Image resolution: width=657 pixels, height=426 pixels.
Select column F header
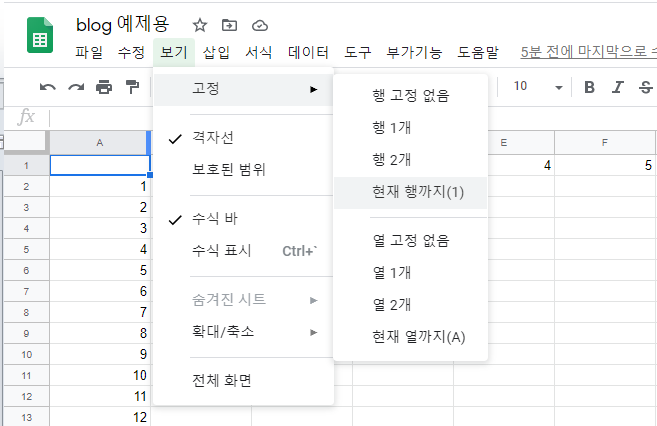[605, 143]
